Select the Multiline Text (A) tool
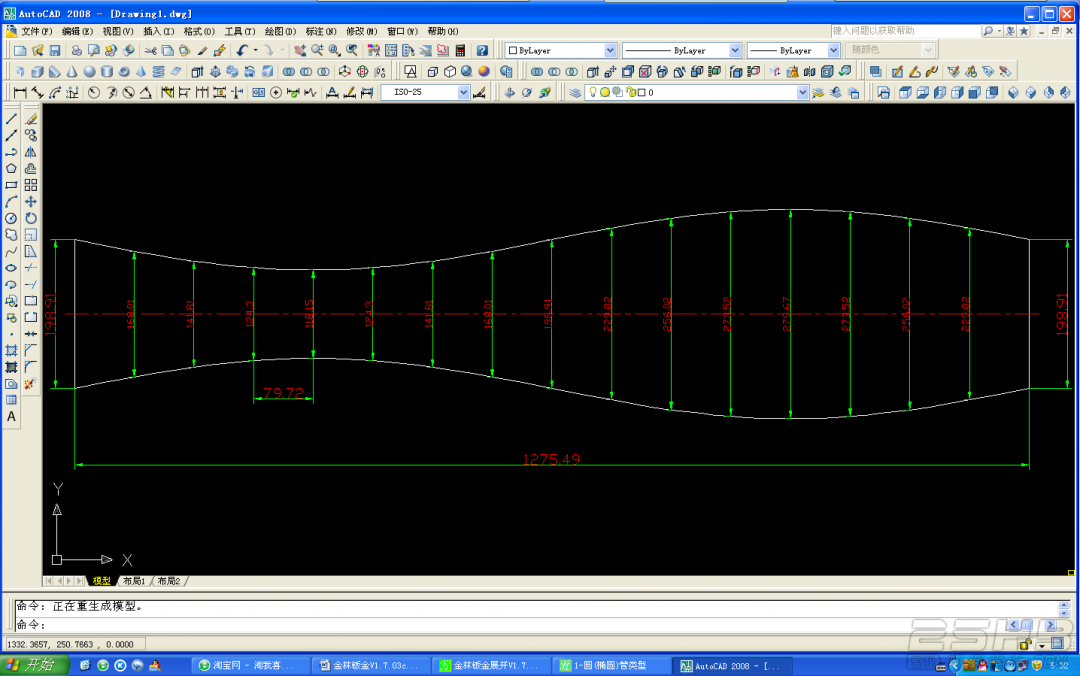Viewport: 1080px width, 676px height. click(11, 417)
